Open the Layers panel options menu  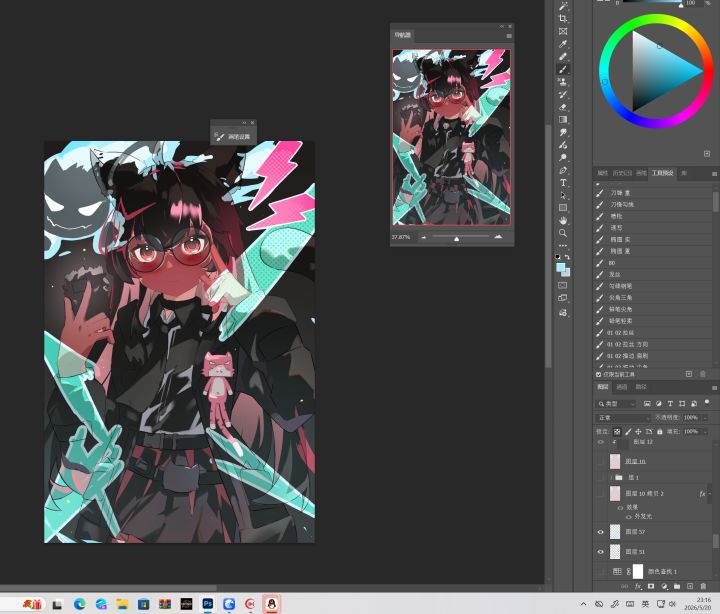714,388
